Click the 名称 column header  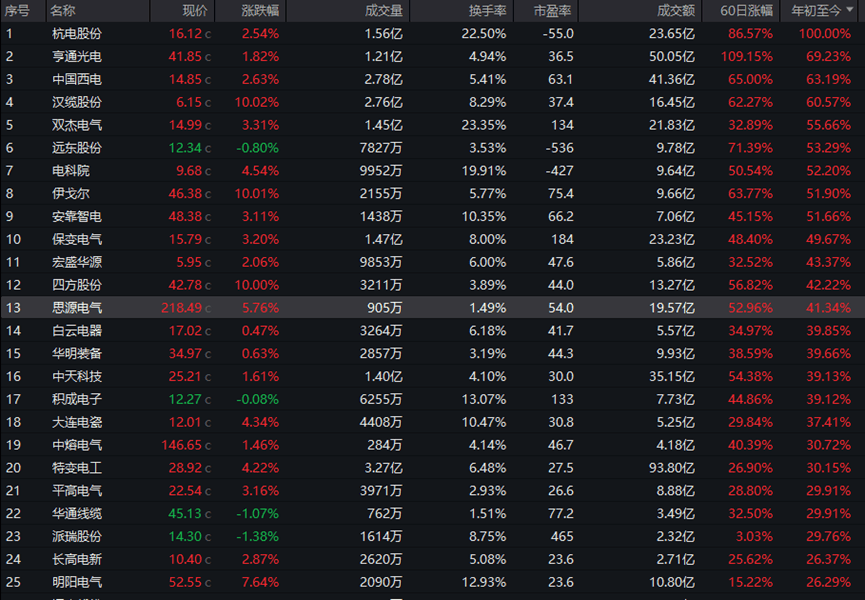tap(62, 10)
